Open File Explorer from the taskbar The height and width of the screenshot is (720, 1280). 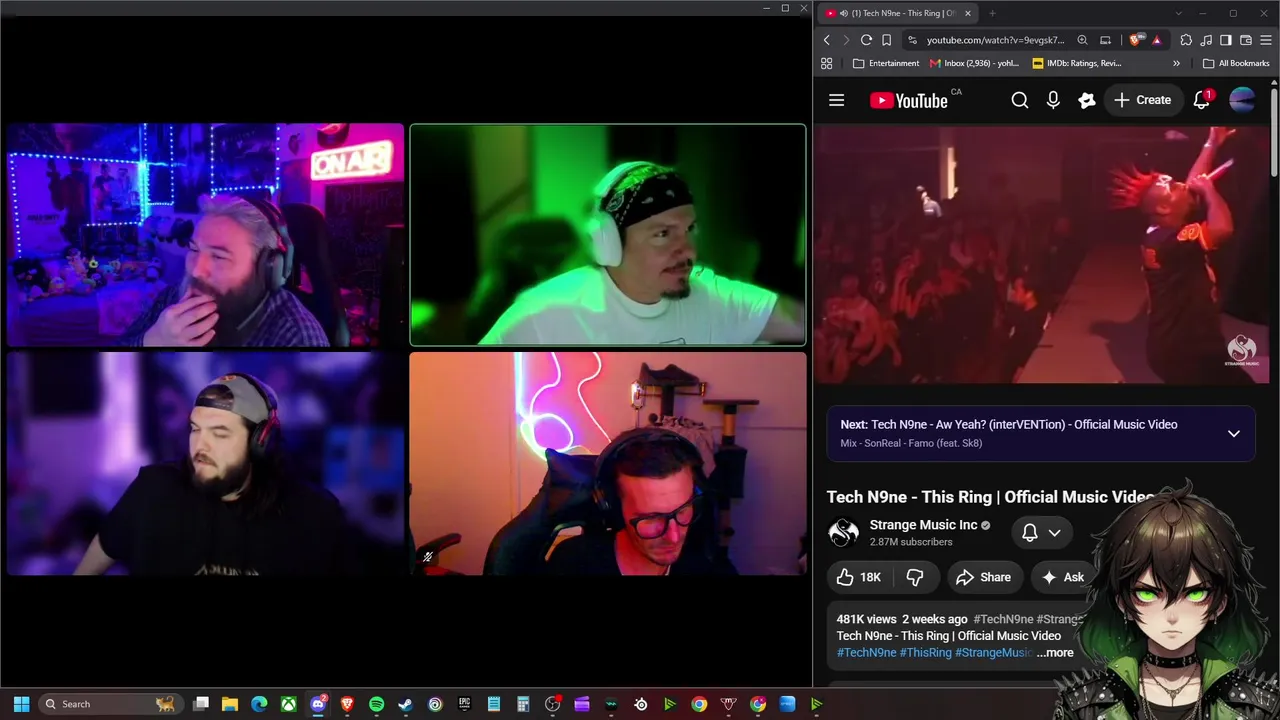pos(230,704)
